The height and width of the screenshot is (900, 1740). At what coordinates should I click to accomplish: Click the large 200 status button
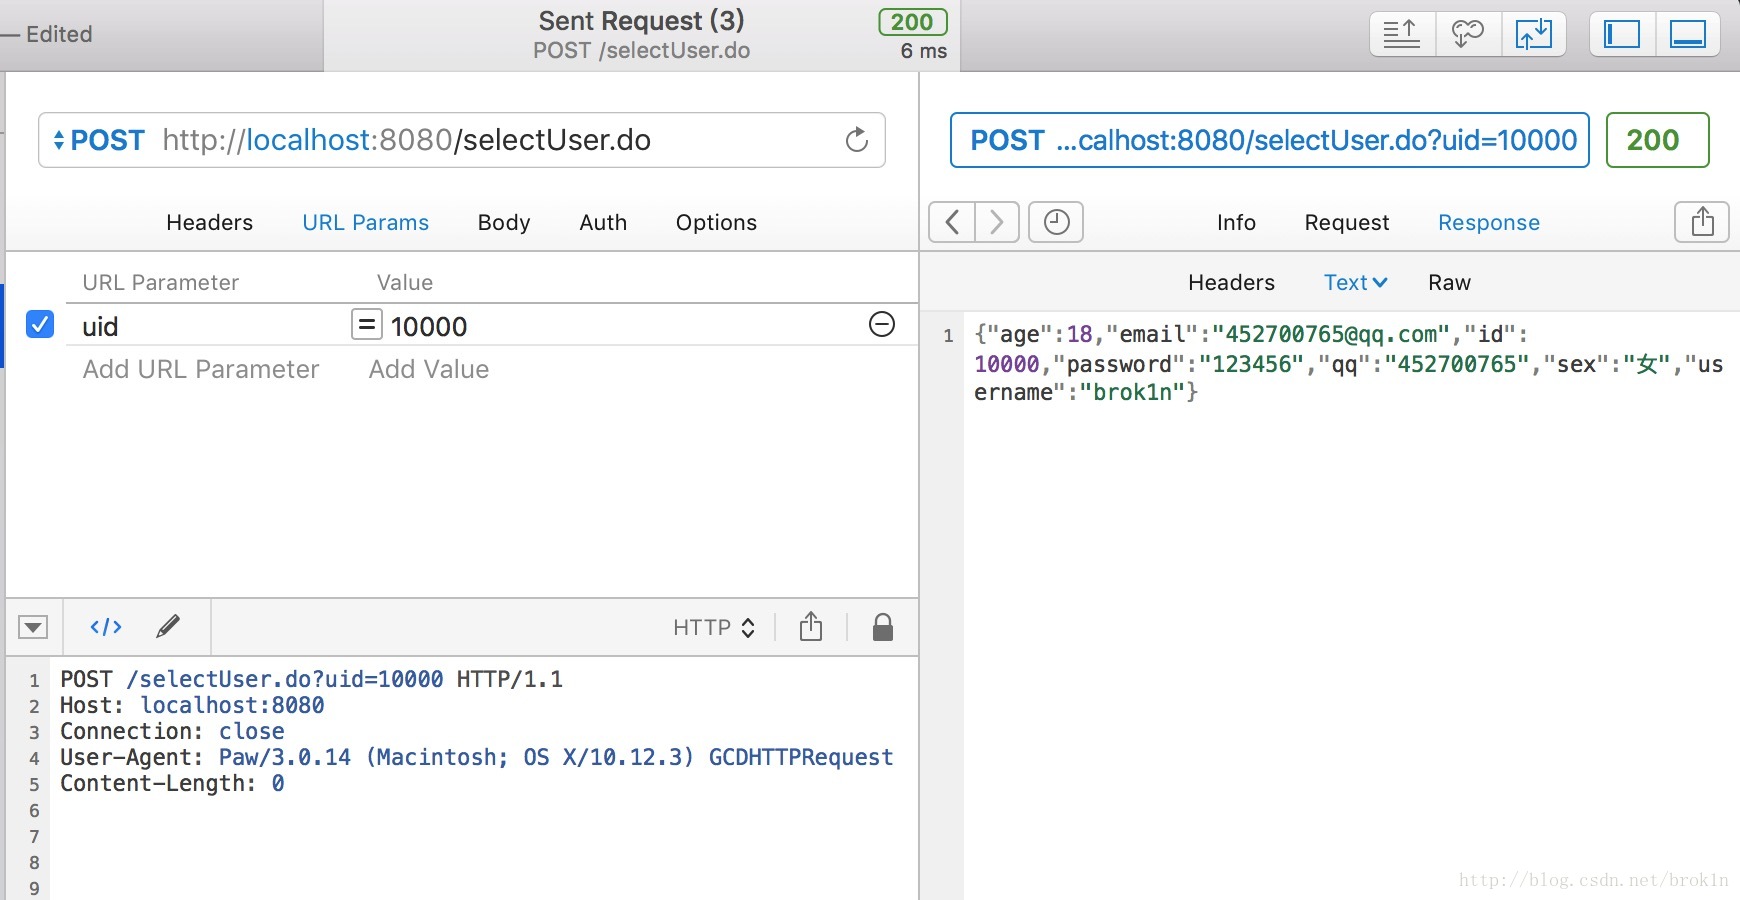coord(1657,140)
